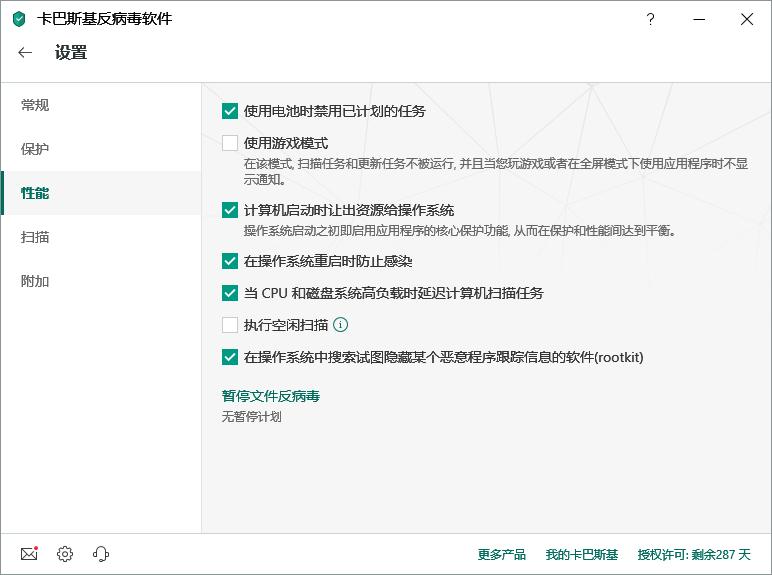Click the description under 计算机启动时让出资源
This screenshot has width=772, height=575.
(459, 230)
